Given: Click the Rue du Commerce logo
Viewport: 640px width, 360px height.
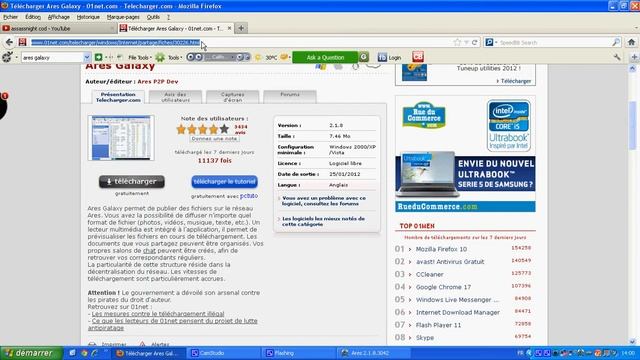Looking at the screenshot, I should (424, 115).
